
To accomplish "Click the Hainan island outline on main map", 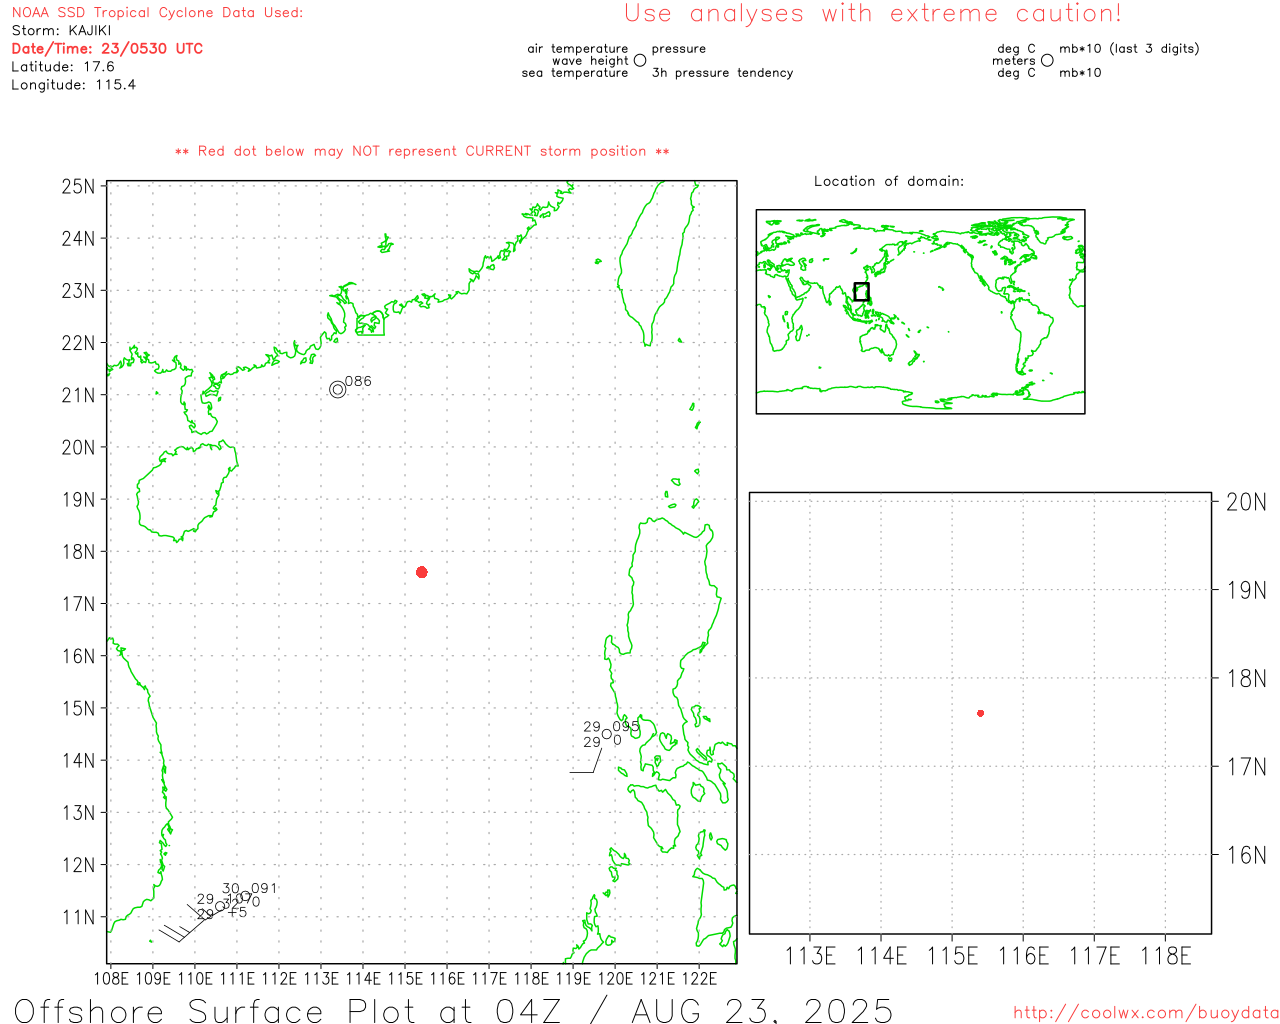I will [x=186, y=491].
